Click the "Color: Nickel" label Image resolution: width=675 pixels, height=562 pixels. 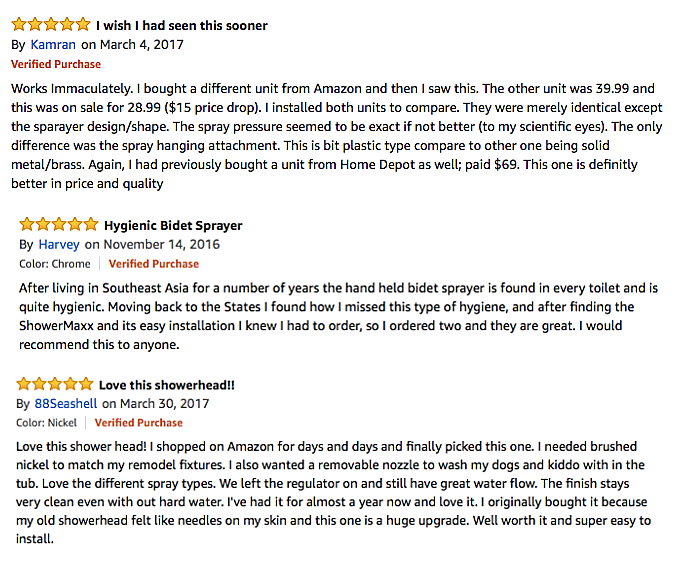(x=47, y=423)
